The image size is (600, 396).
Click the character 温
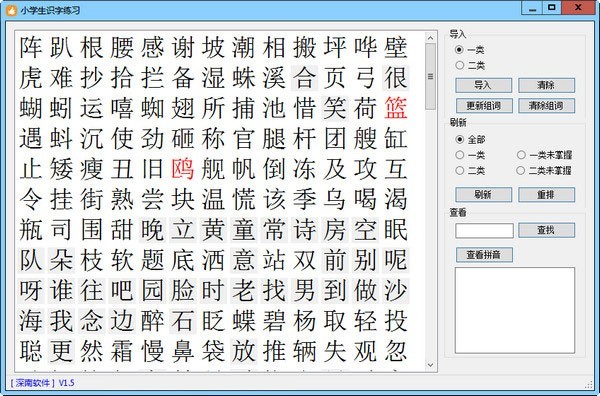[213, 199]
